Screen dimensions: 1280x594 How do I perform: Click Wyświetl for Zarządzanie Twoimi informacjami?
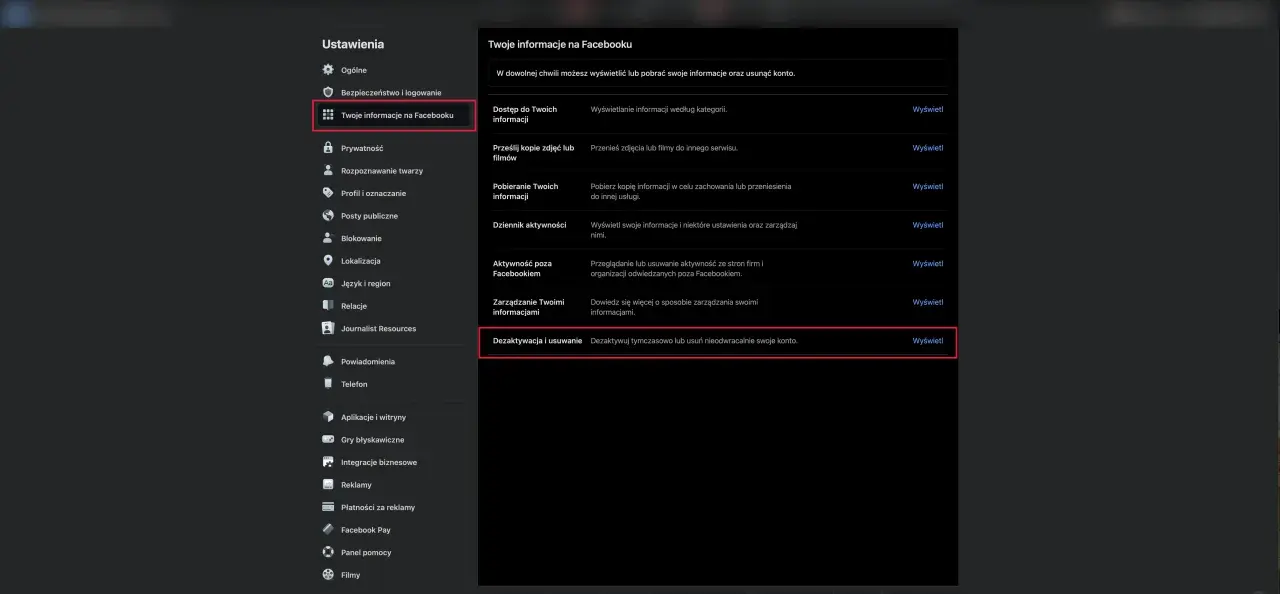(x=928, y=302)
